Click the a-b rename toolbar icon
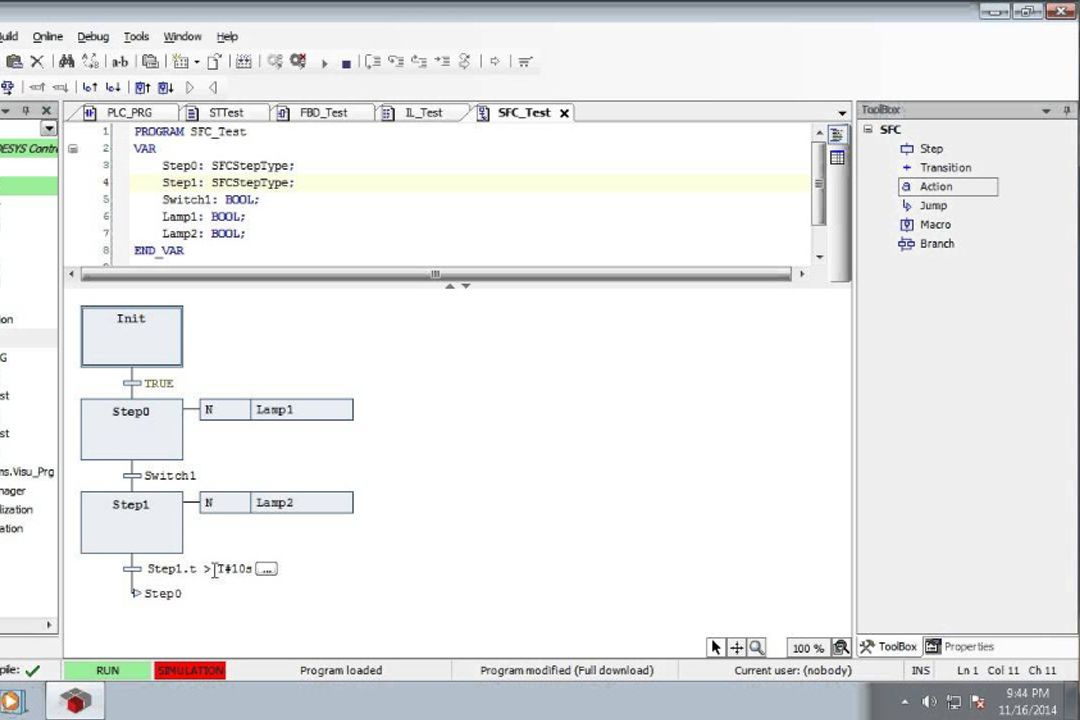Screen dimensions: 1080x720 pos(120,62)
